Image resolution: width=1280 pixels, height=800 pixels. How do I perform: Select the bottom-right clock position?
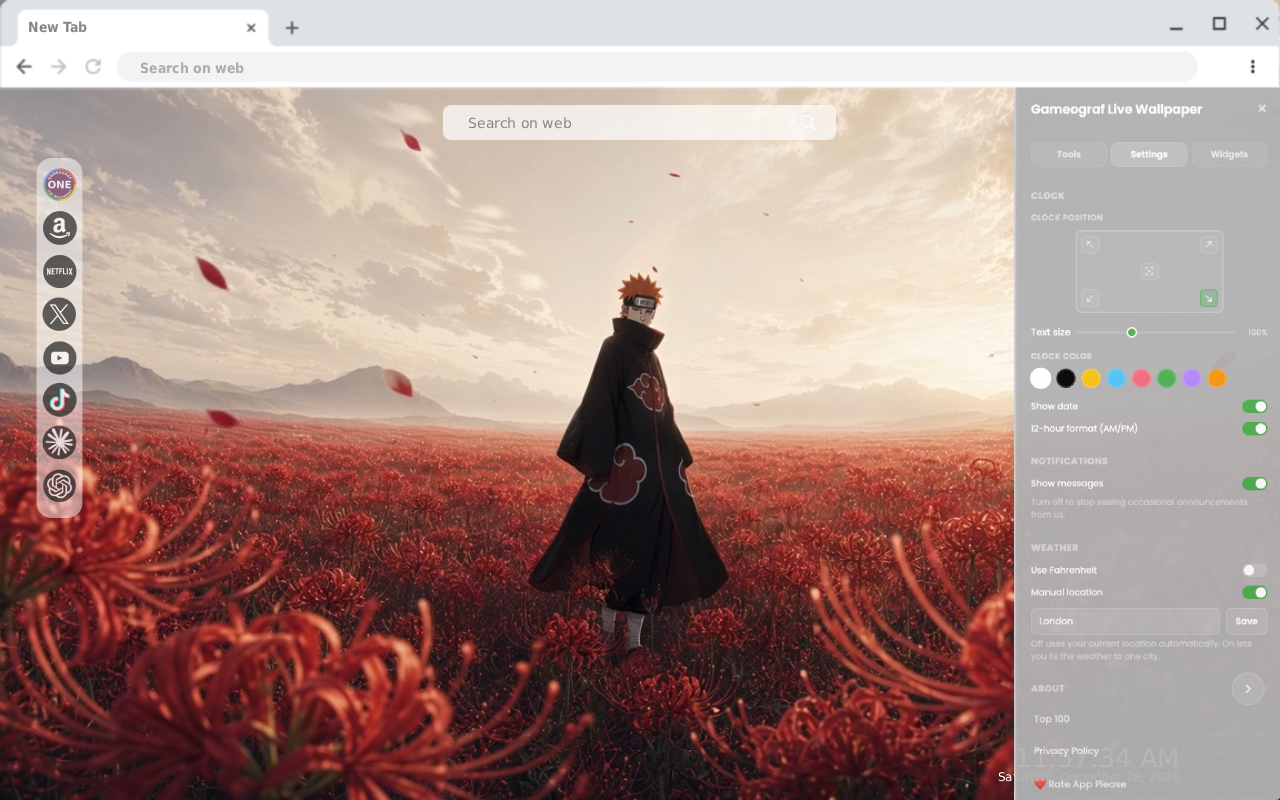pyautogui.click(x=1209, y=298)
